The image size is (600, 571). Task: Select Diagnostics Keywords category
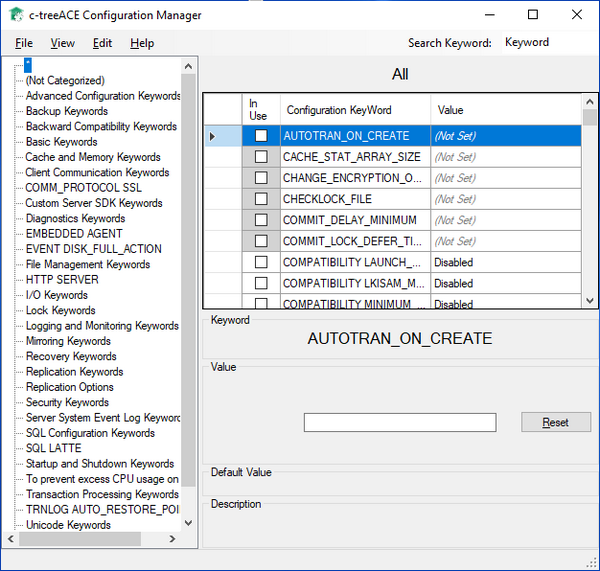pyautogui.click(x=75, y=218)
